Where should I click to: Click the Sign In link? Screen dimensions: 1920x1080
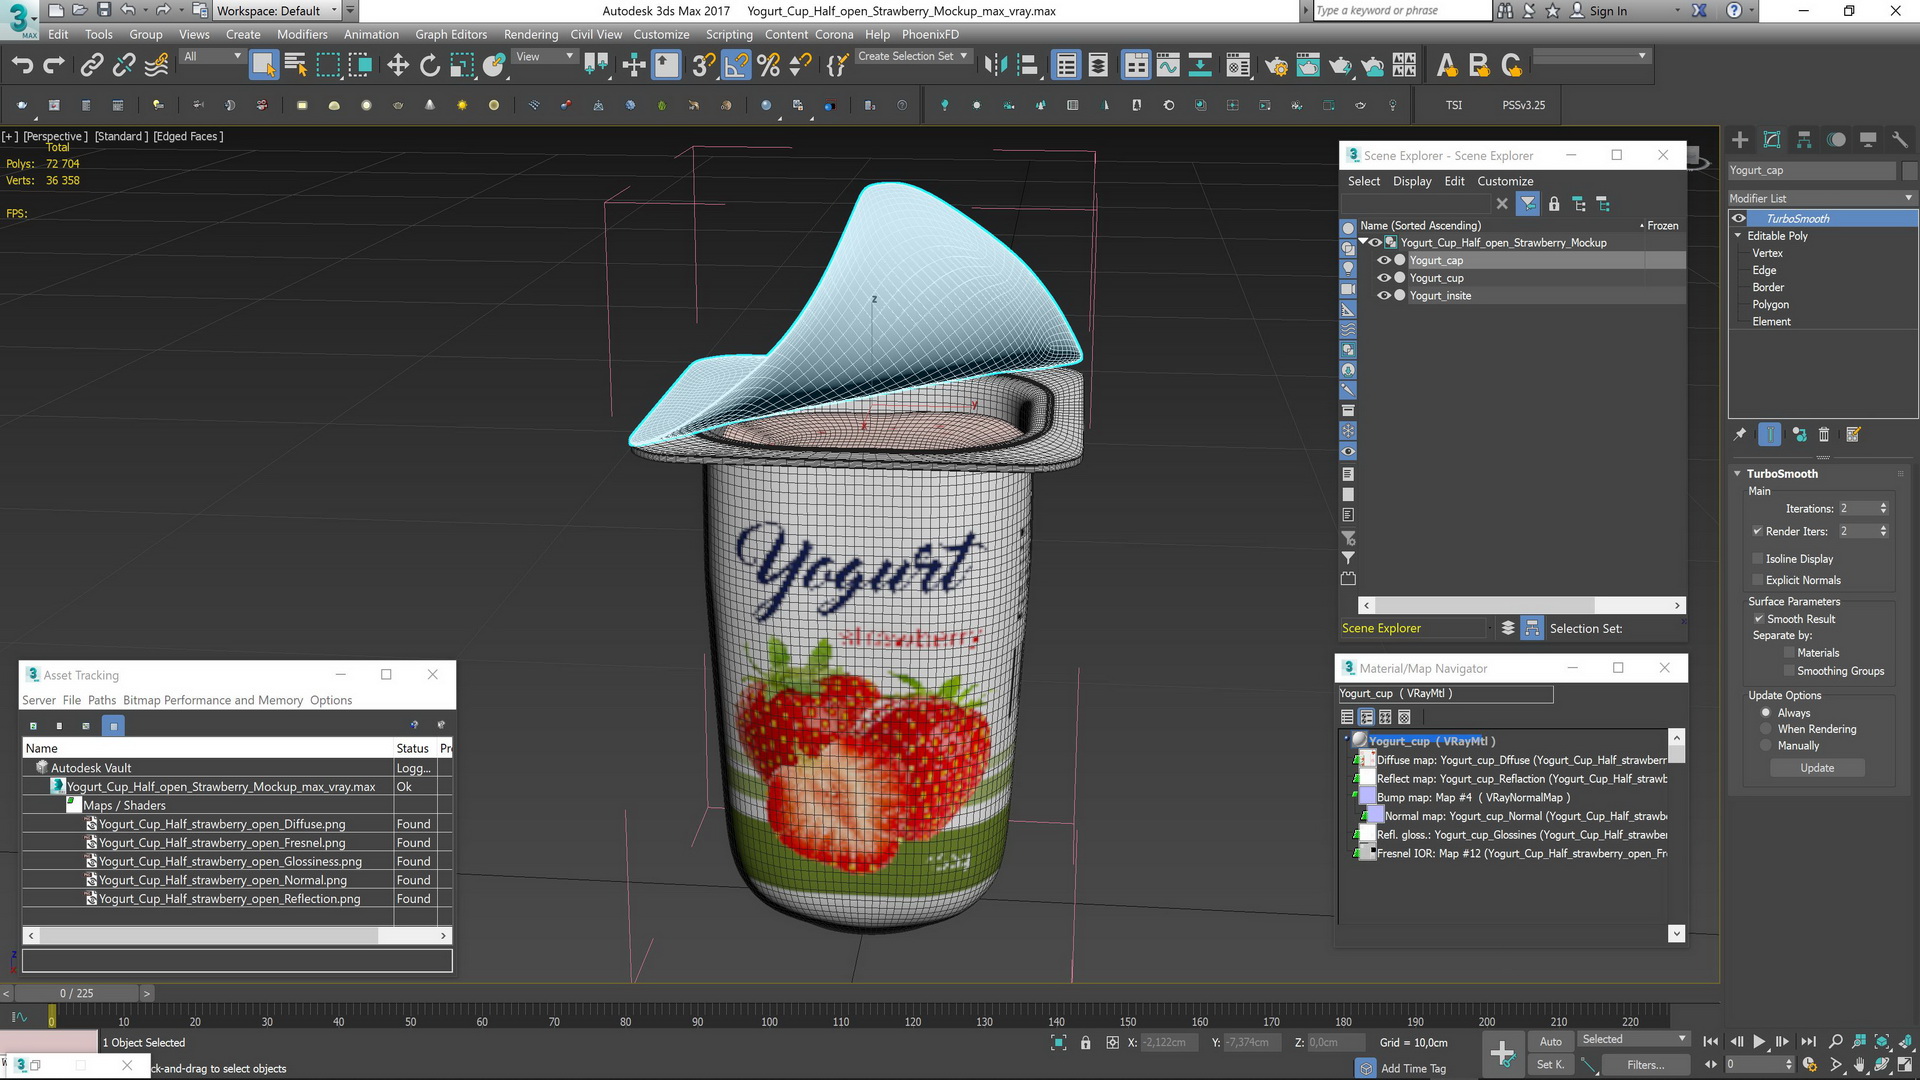coord(1608,11)
